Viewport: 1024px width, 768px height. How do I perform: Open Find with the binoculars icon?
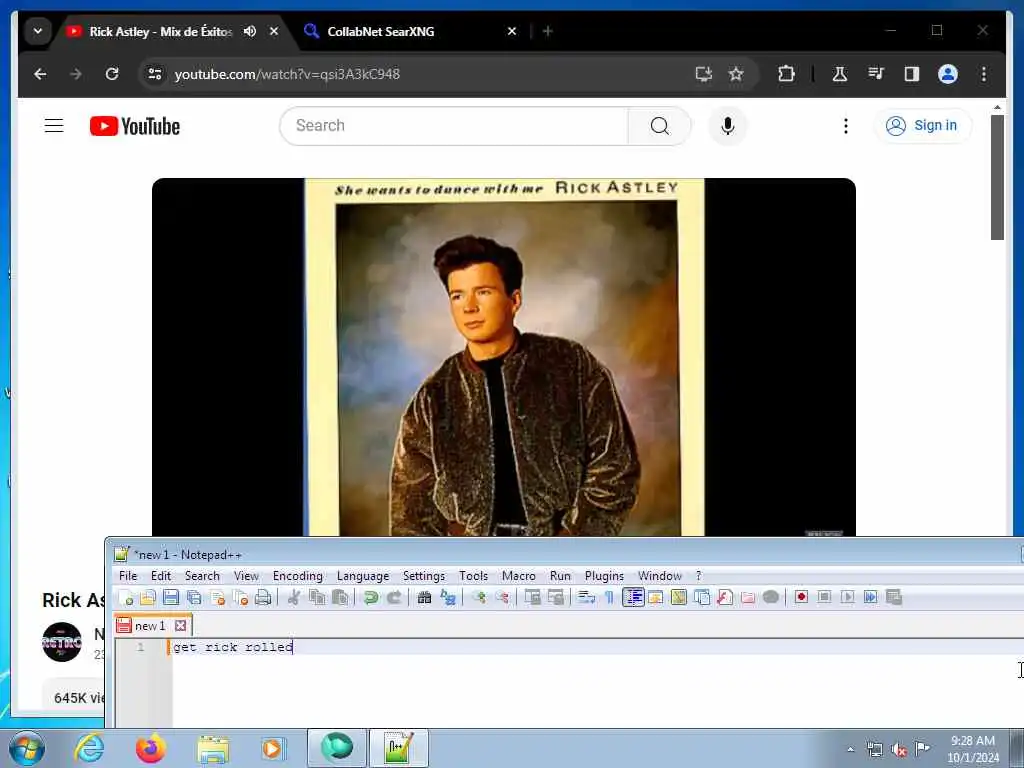(x=424, y=597)
